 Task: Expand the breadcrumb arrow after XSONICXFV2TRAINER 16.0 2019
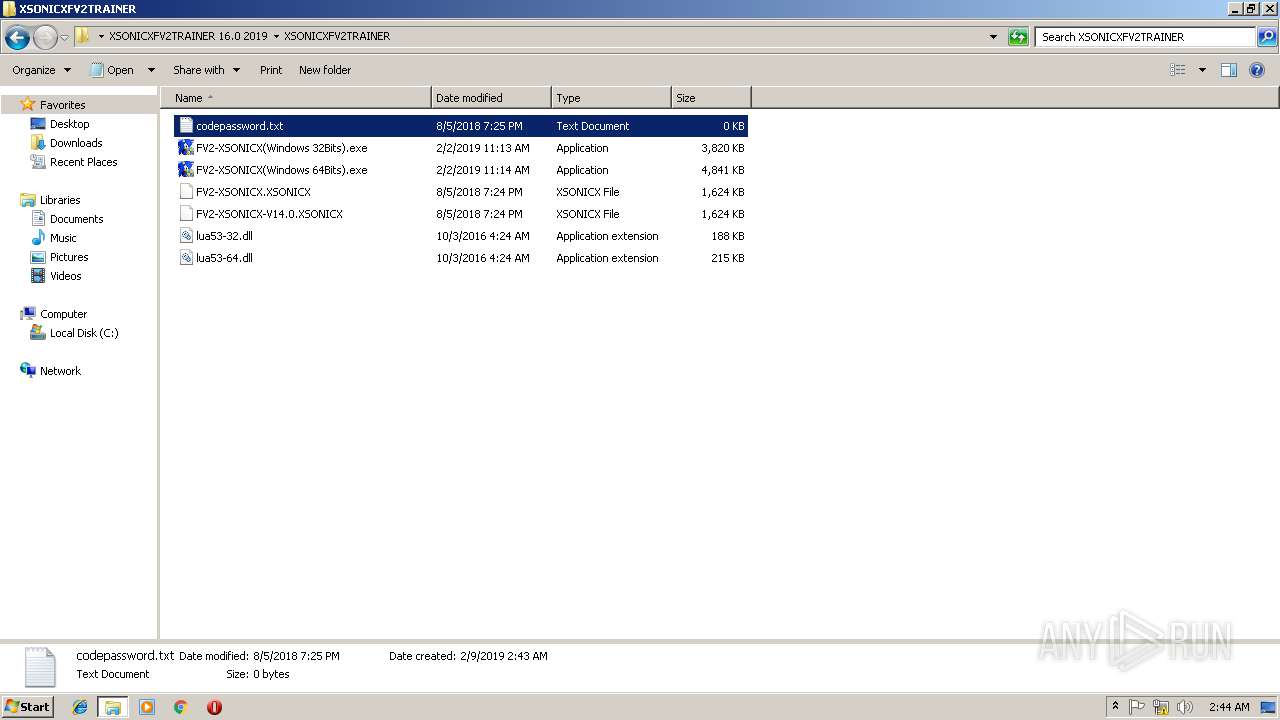(276, 36)
